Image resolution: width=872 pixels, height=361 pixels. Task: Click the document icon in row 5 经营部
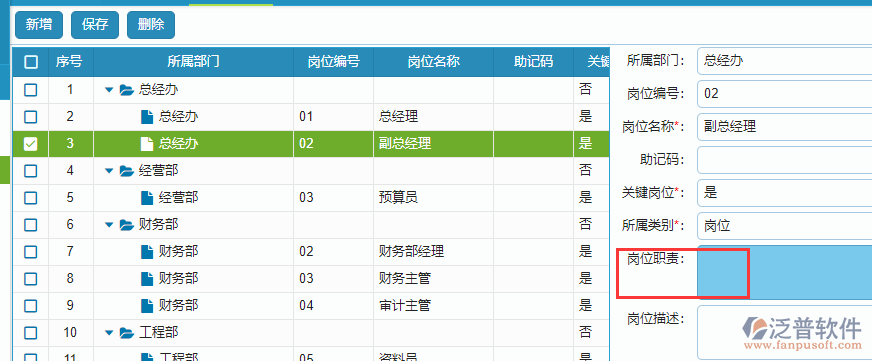click(146, 197)
